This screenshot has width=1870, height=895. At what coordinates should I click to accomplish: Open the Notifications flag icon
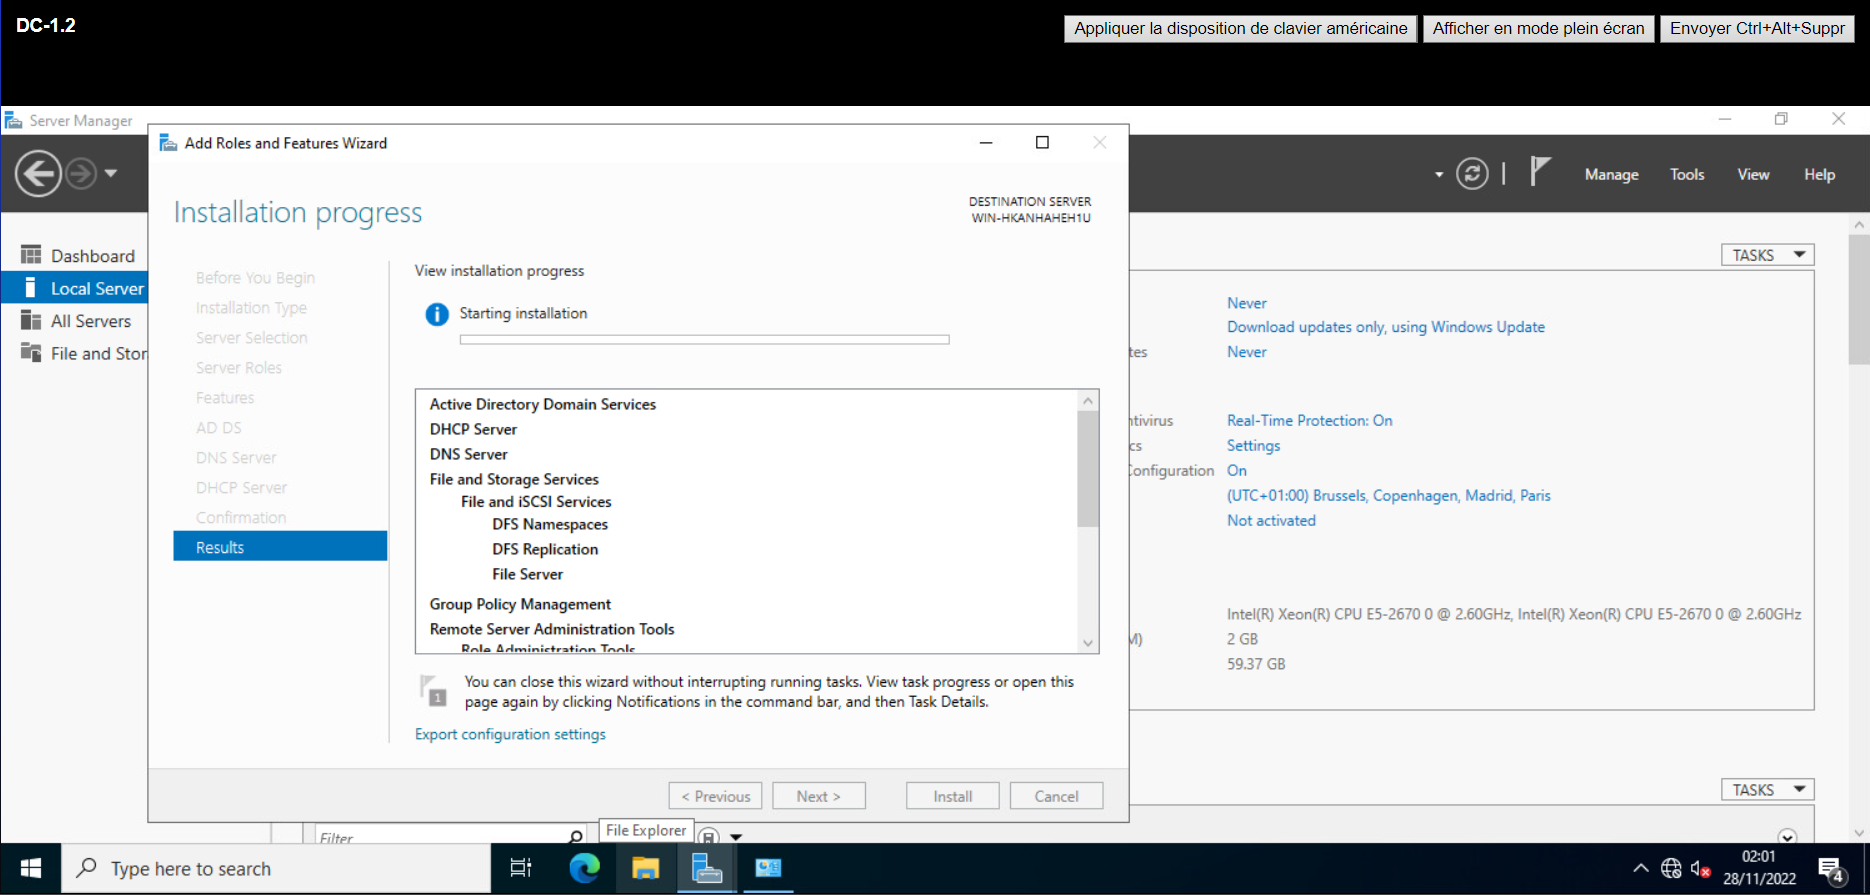click(1540, 172)
